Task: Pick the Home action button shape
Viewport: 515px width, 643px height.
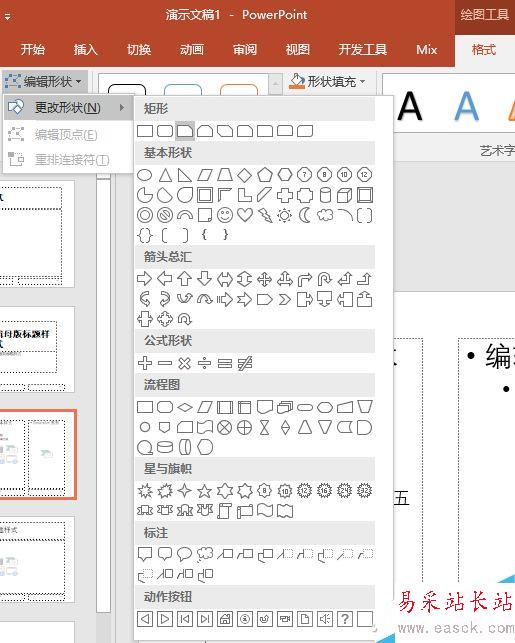Action: [225, 619]
